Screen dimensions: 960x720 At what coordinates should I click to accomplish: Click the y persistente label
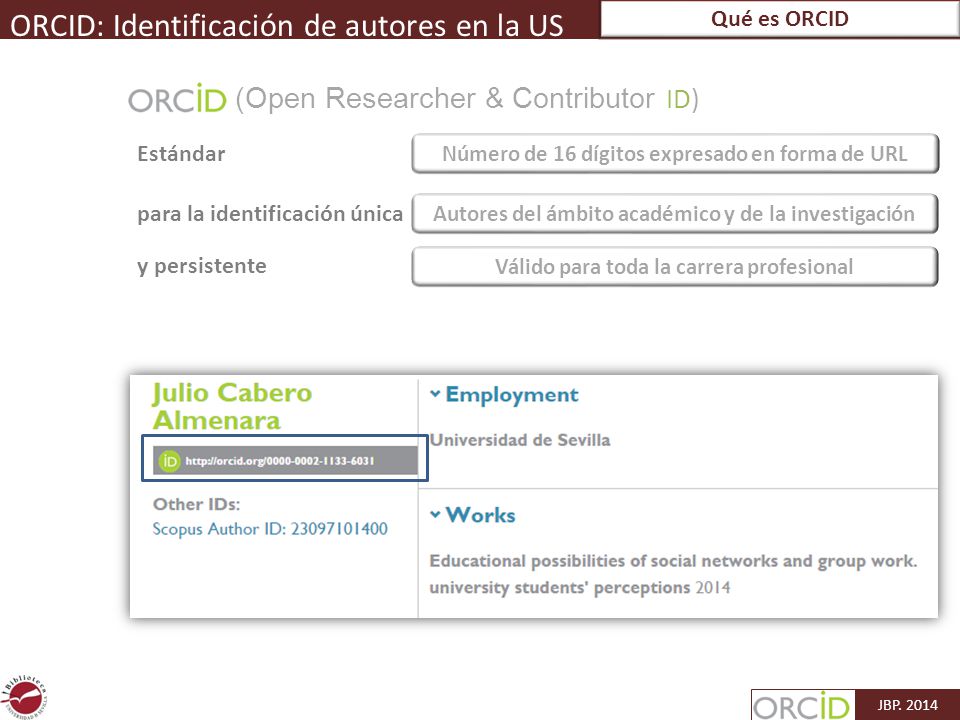202,266
